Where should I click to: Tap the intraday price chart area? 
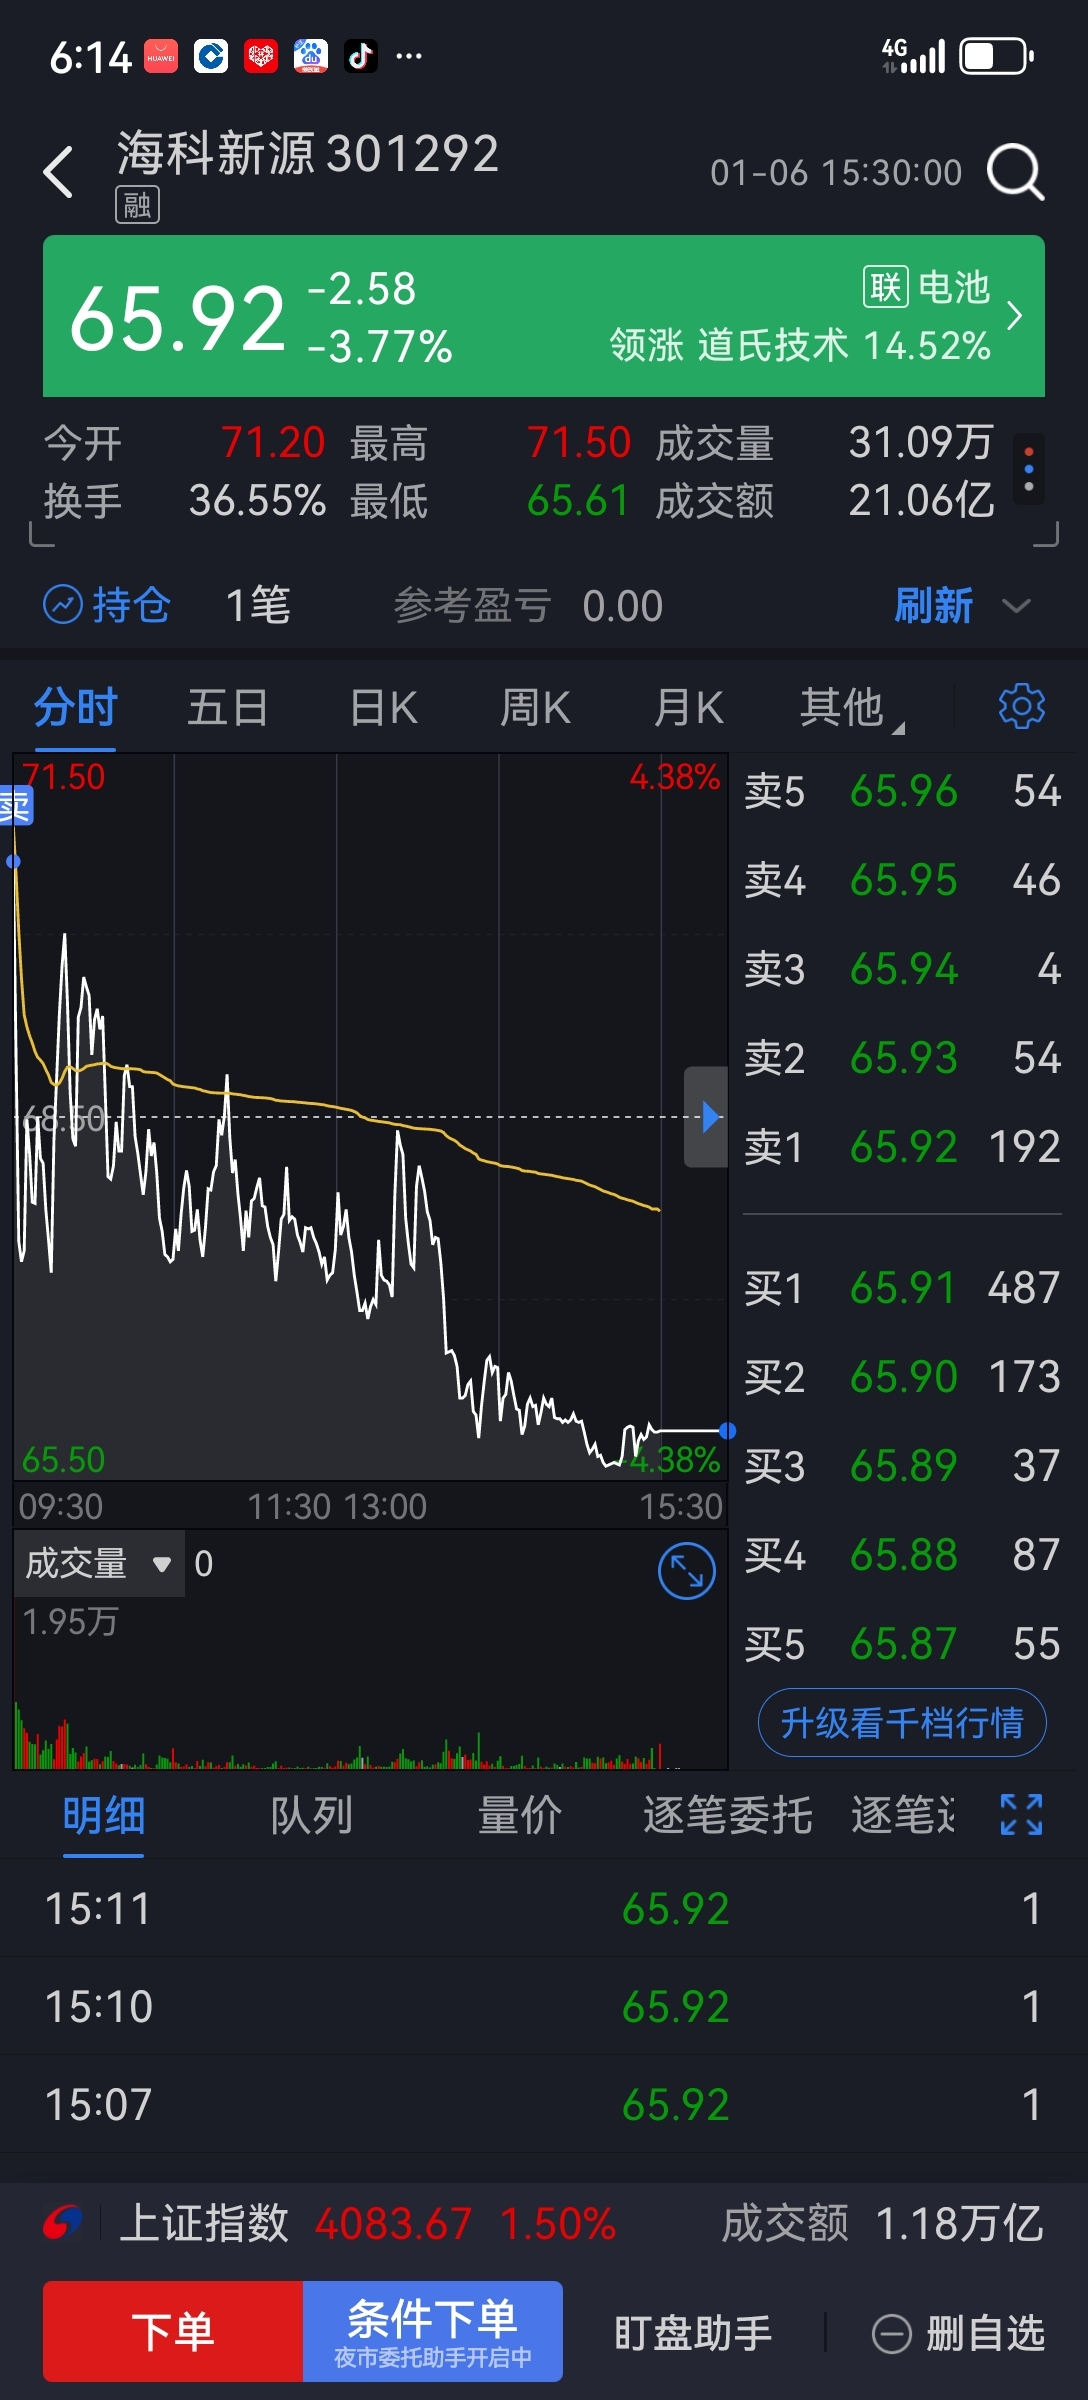tap(370, 1116)
